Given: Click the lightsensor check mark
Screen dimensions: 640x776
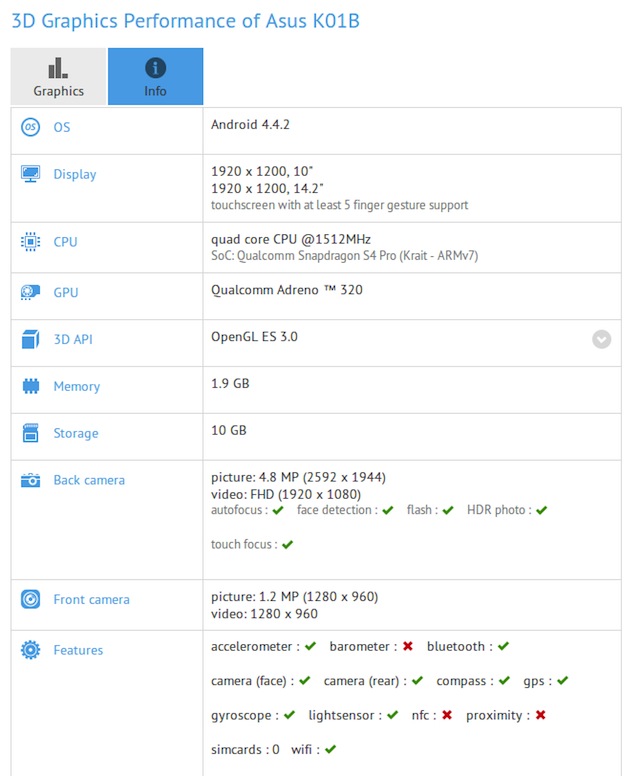Looking at the screenshot, I should point(393,715).
